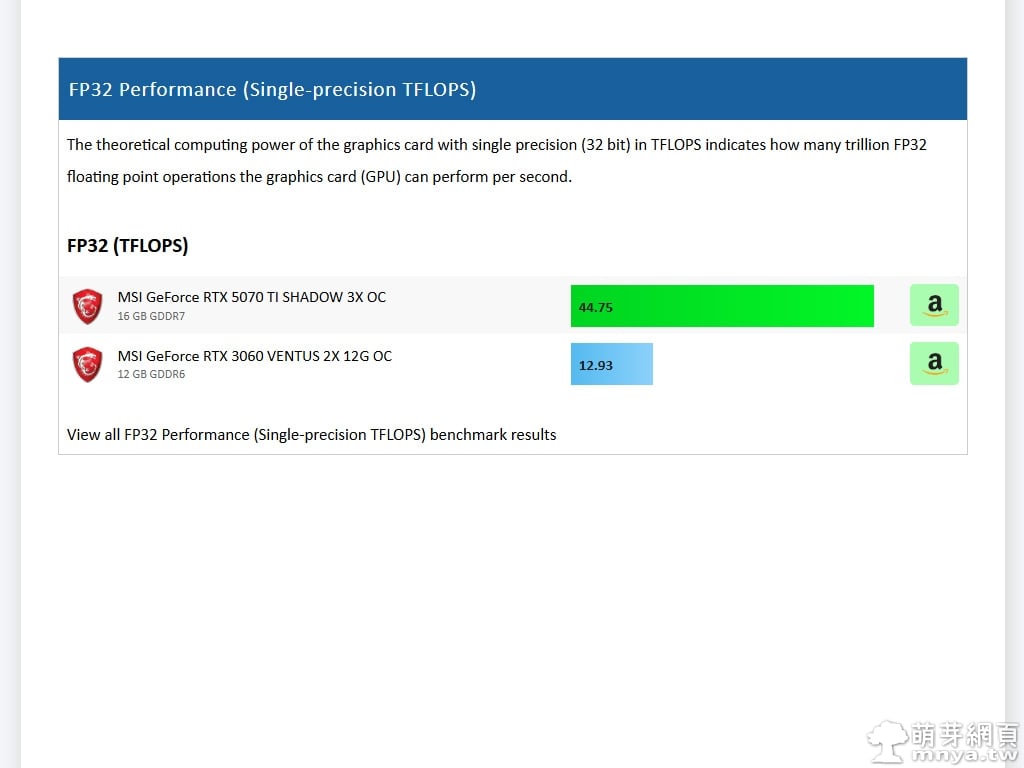Click description line starting 'floating point operations'
Image resolution: width=1024 pixels, height=768 pixels.
tap(319, 177)
